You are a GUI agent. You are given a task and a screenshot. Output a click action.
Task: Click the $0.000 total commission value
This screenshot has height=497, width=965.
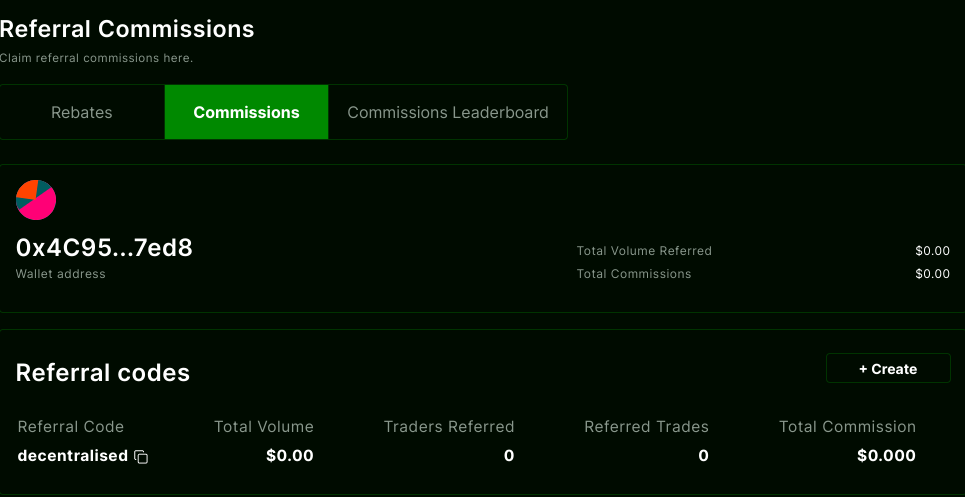[886, 456]
